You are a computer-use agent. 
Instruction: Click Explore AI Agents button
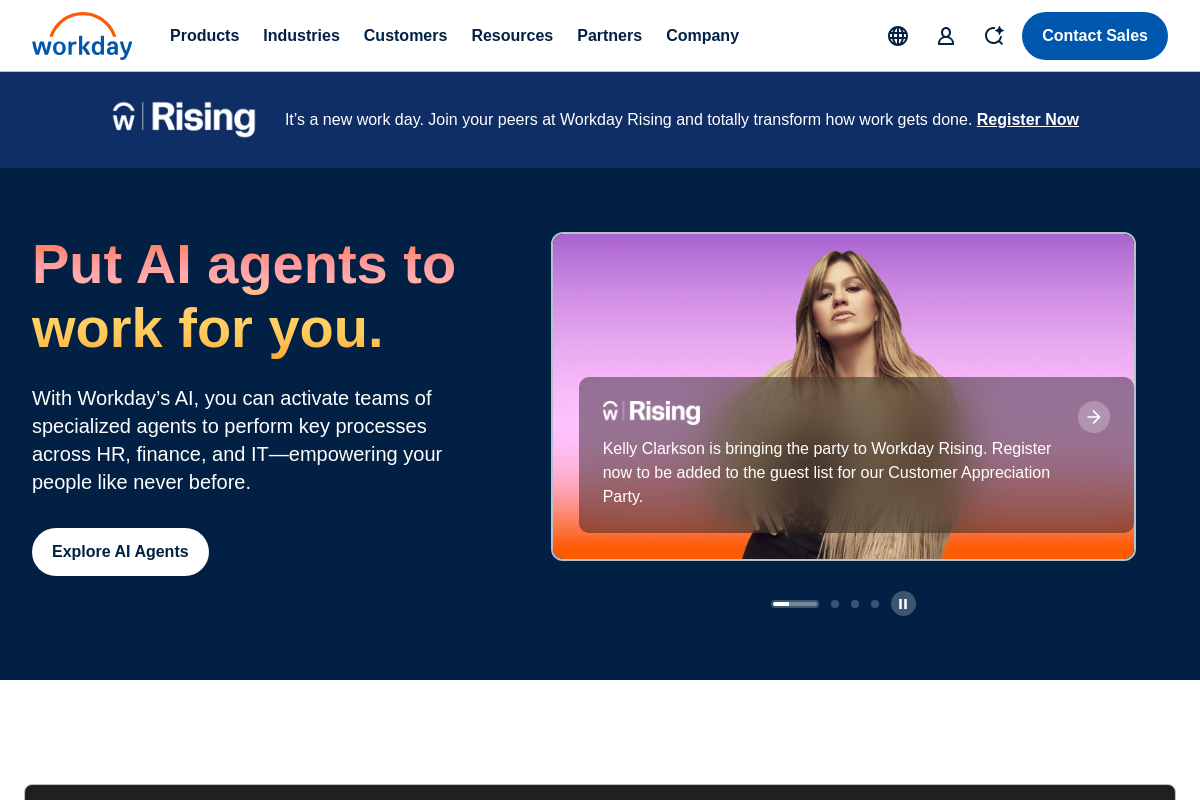point(120,552)
